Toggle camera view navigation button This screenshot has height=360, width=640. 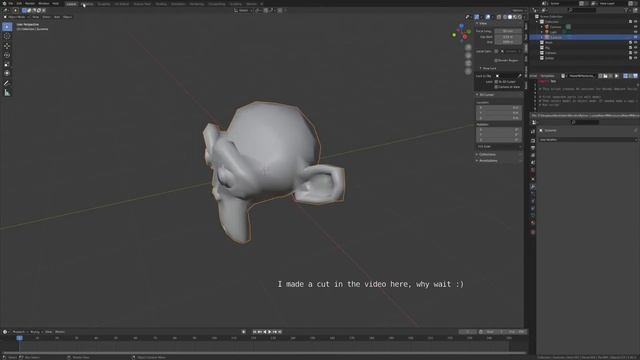468,64
